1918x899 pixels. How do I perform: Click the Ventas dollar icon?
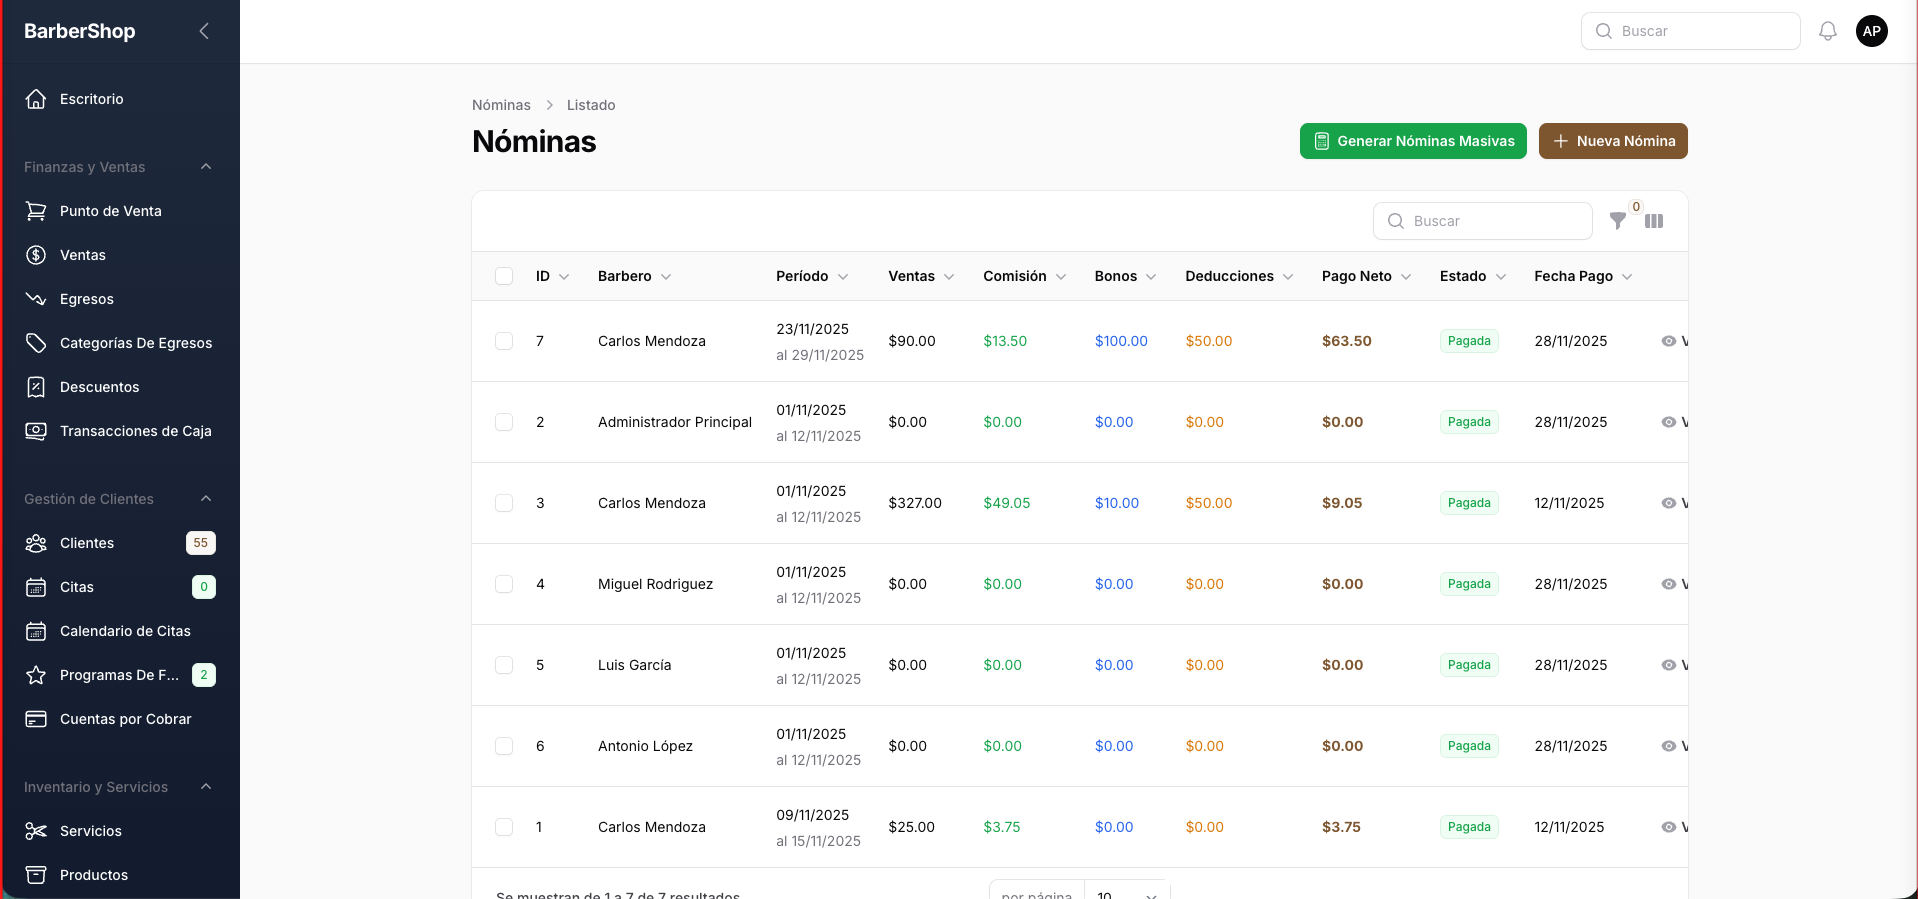(x=36, y=255)
